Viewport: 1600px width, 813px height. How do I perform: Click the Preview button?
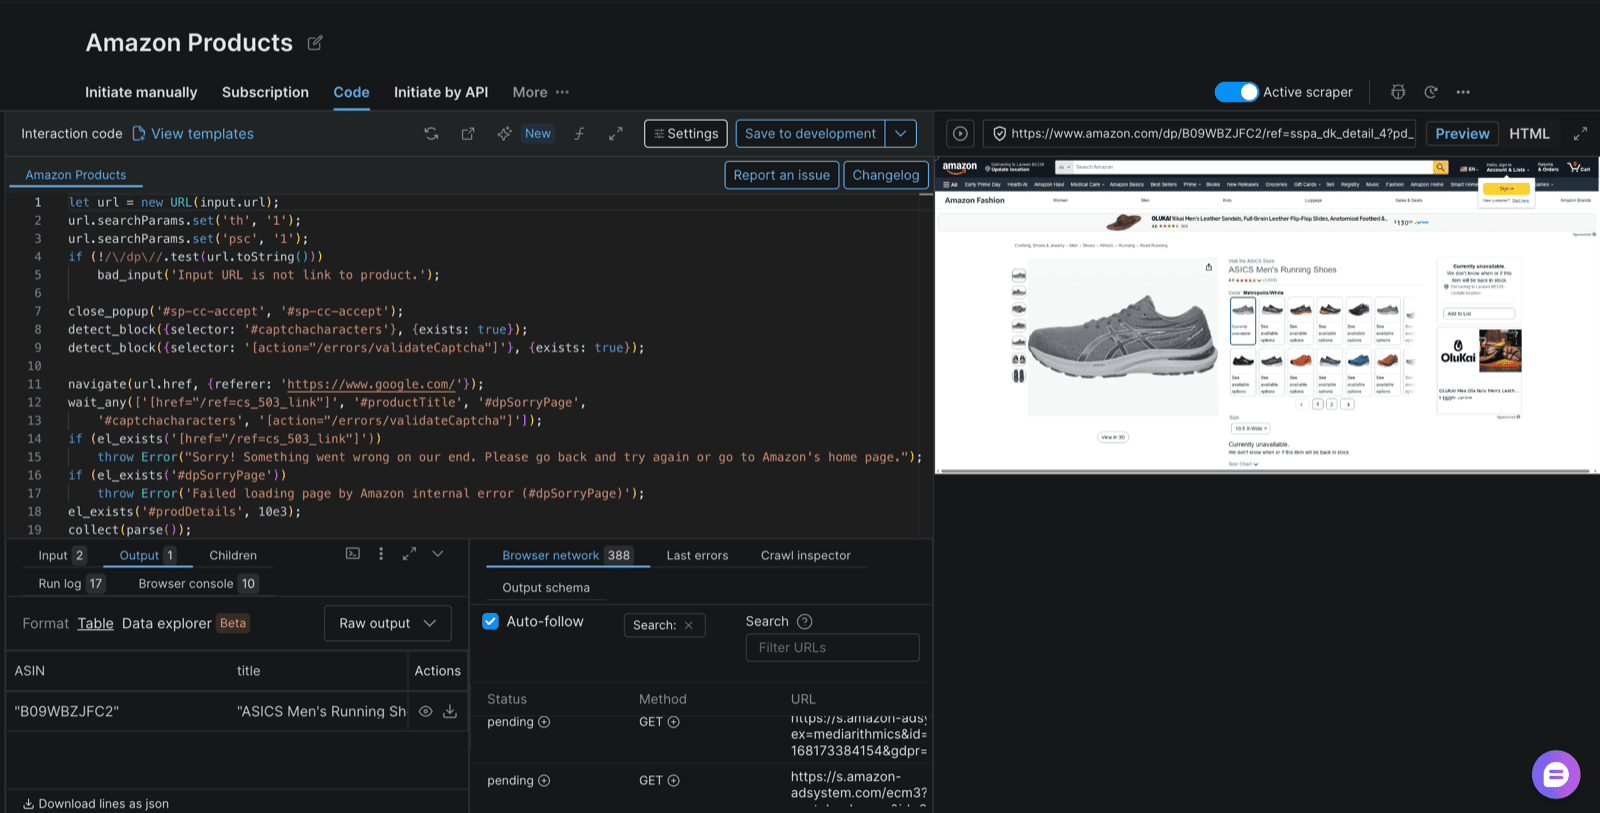1462,133
